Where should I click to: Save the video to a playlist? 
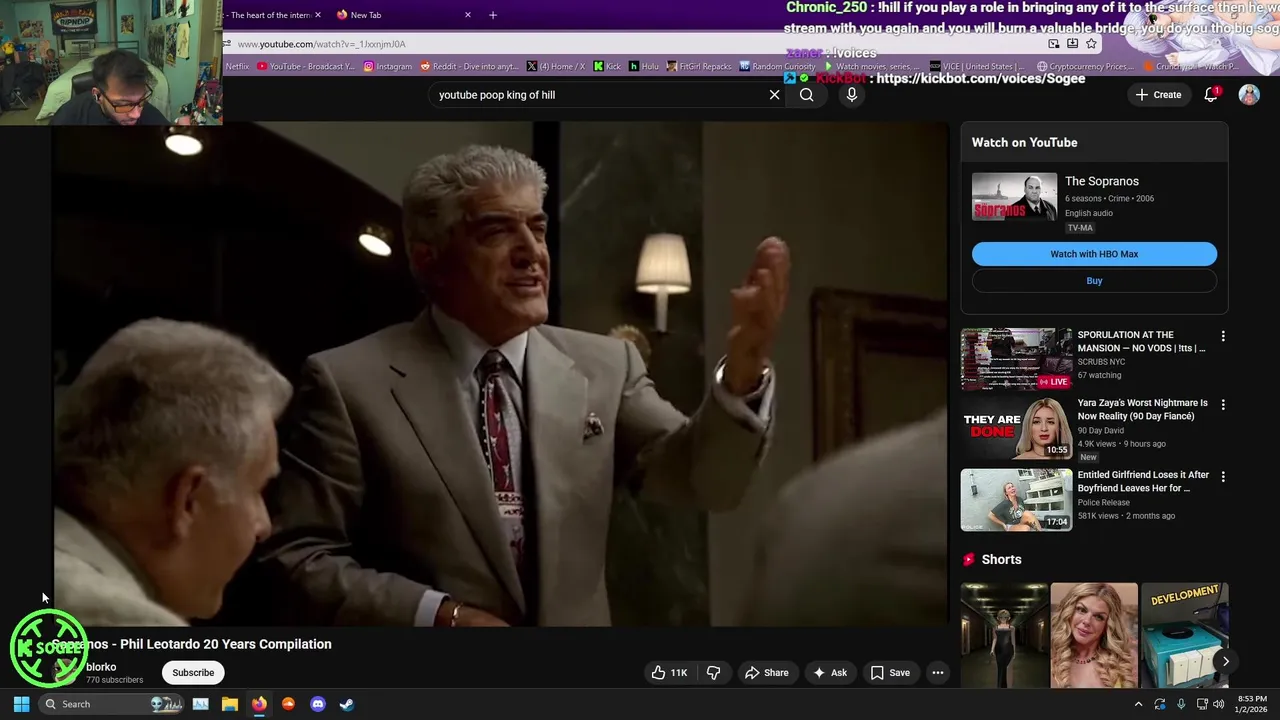click(890, 673)
